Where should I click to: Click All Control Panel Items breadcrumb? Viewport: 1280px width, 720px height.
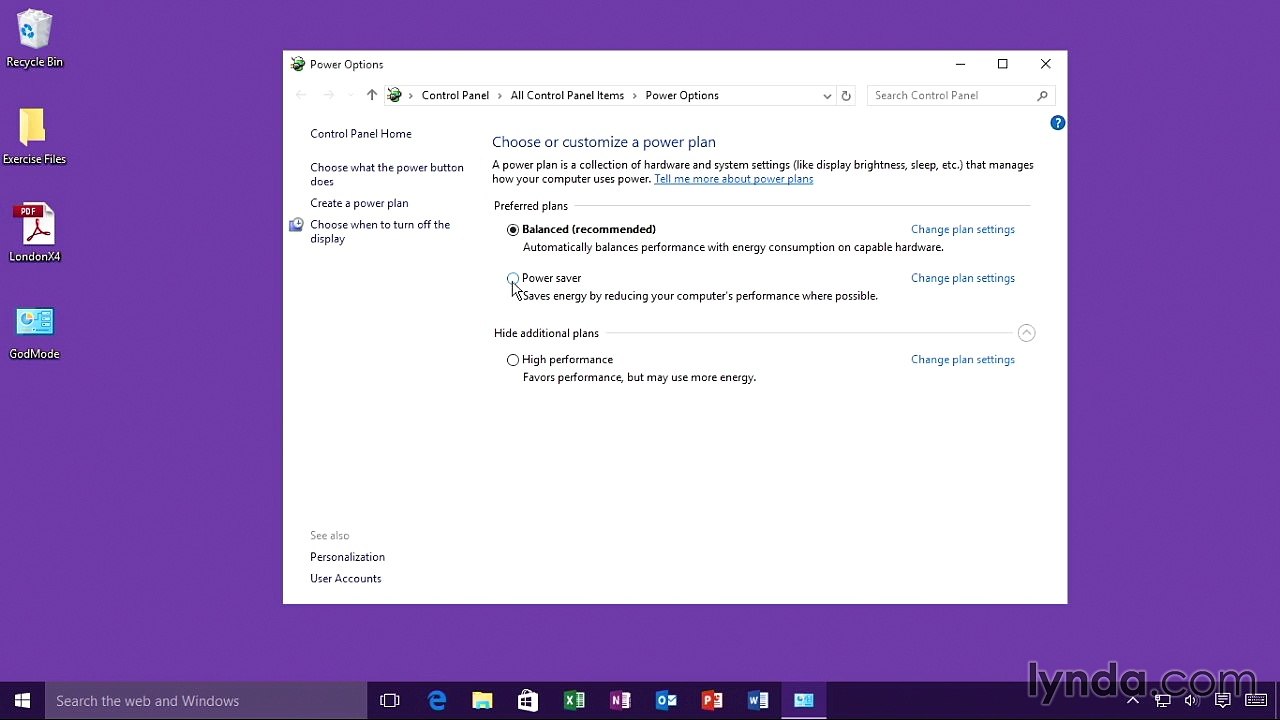[x=567, y=95]
